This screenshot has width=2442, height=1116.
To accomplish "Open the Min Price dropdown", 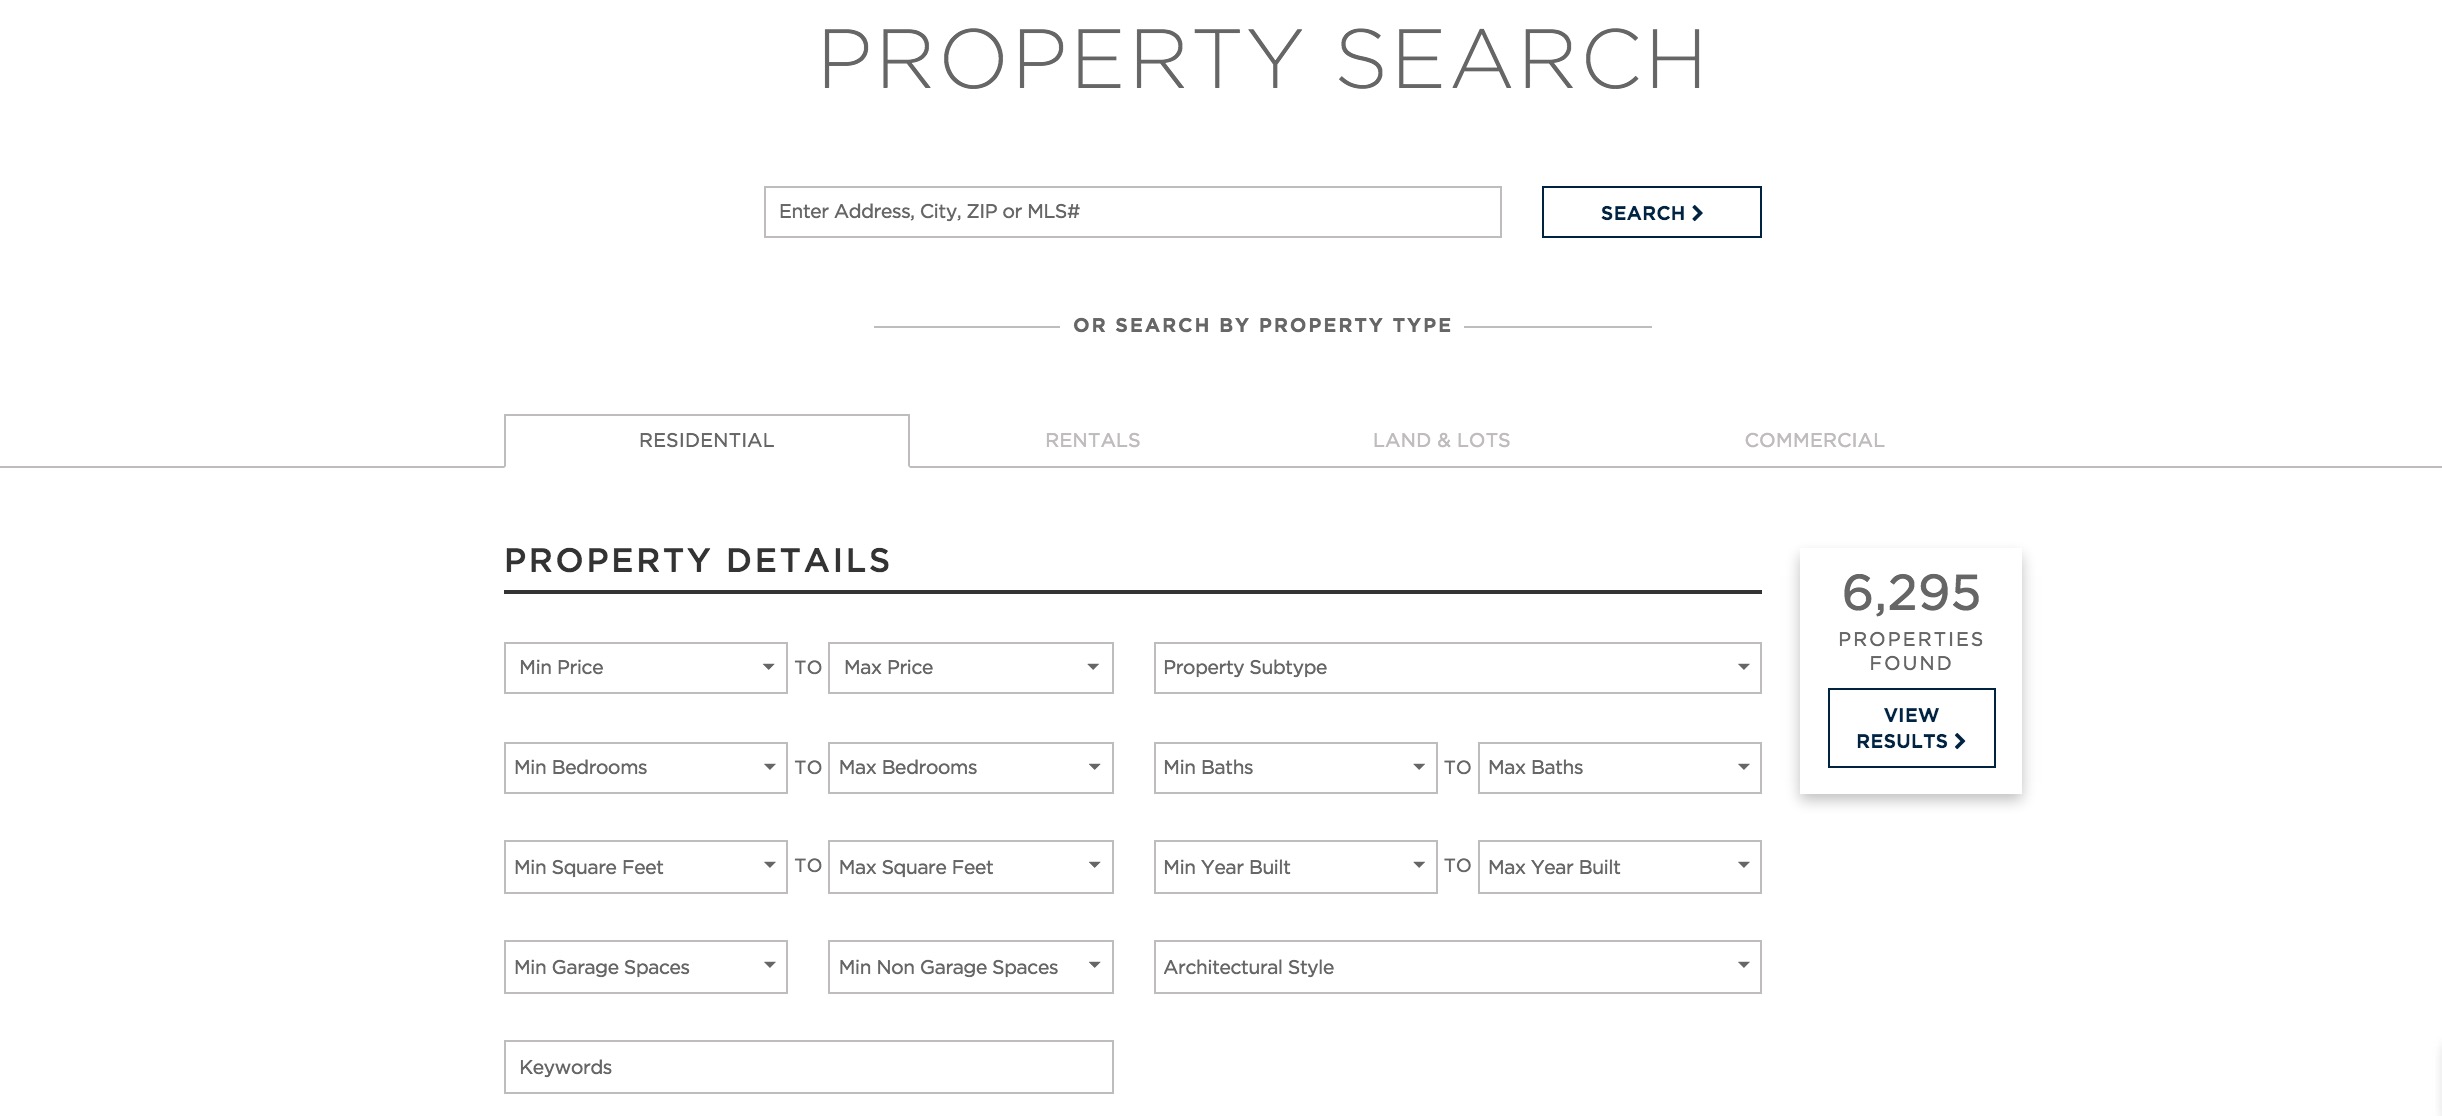I will (645, 668).
